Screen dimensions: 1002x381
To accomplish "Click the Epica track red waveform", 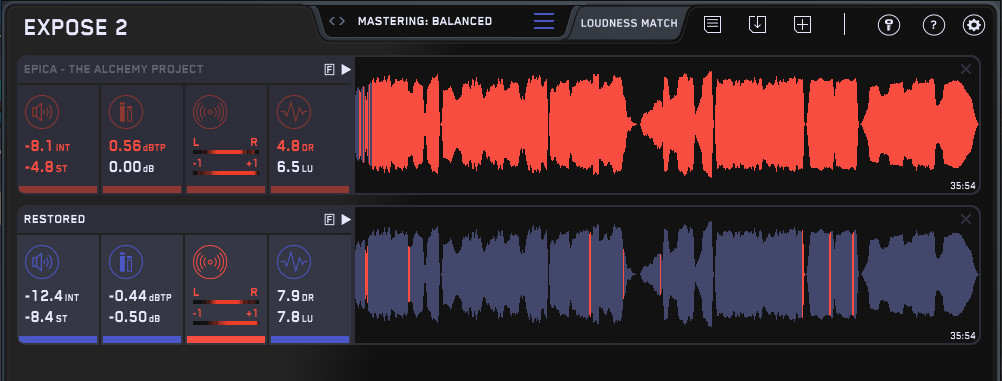I will point(667,125).
